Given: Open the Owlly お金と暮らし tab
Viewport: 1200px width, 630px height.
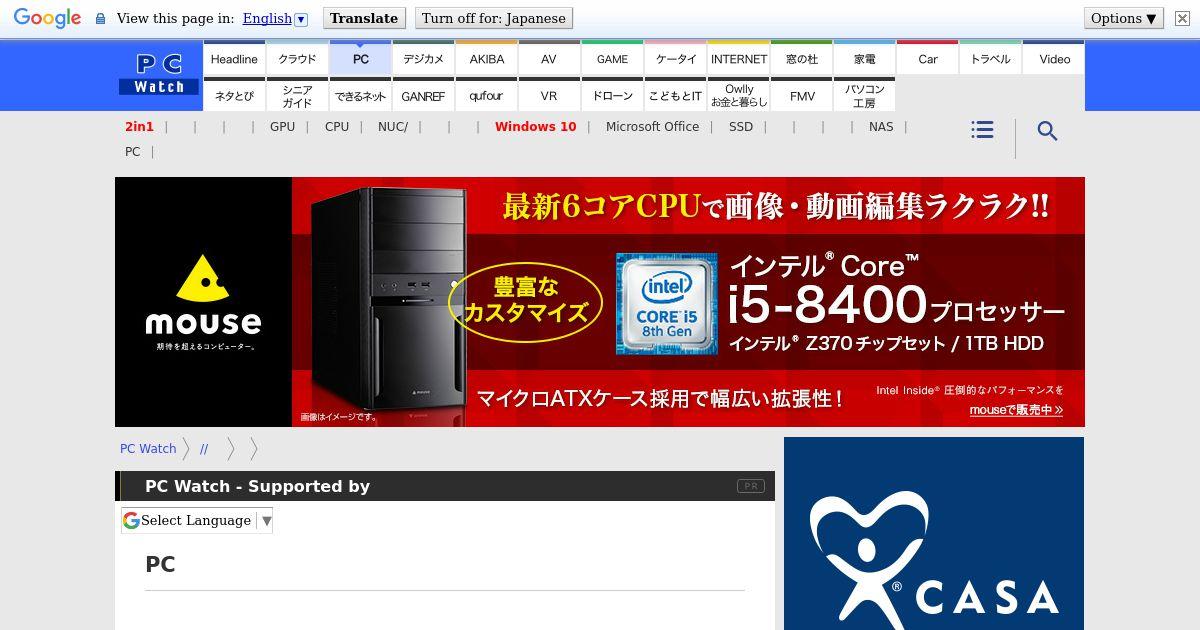Looking at the screenshot, I should tap(739, 95).
